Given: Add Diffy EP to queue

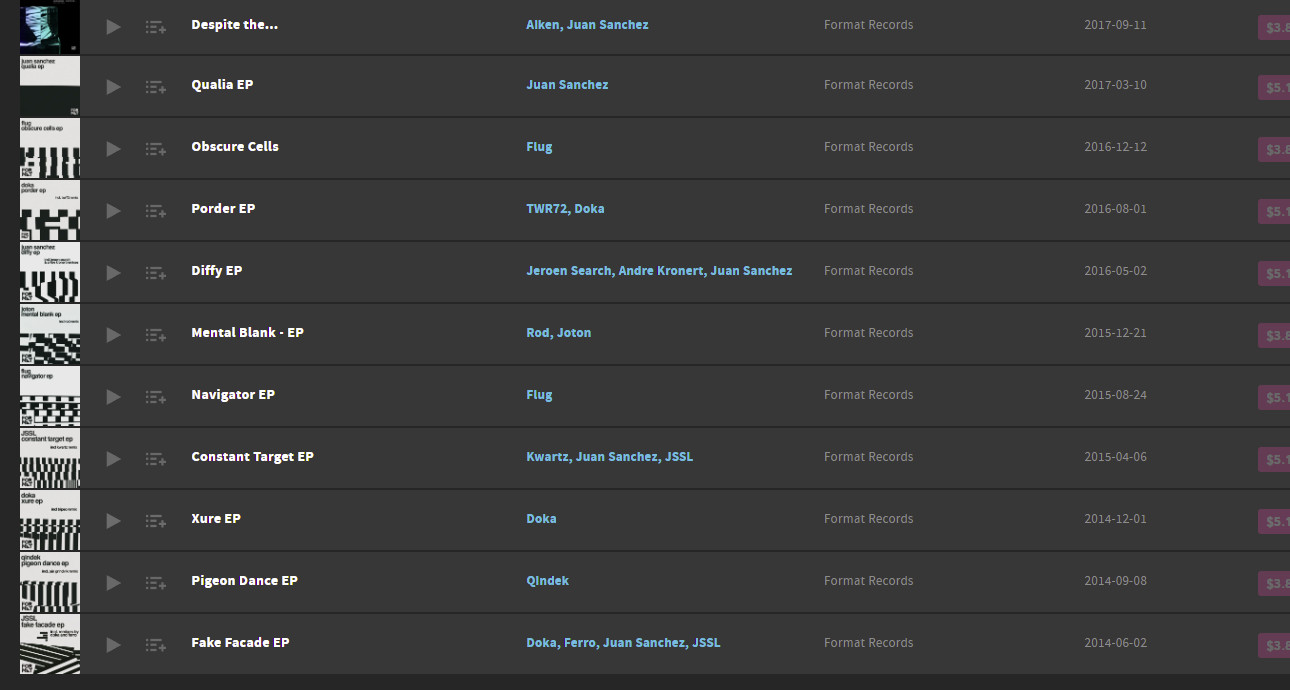Looking at the screenshot, I should point(155,273).
